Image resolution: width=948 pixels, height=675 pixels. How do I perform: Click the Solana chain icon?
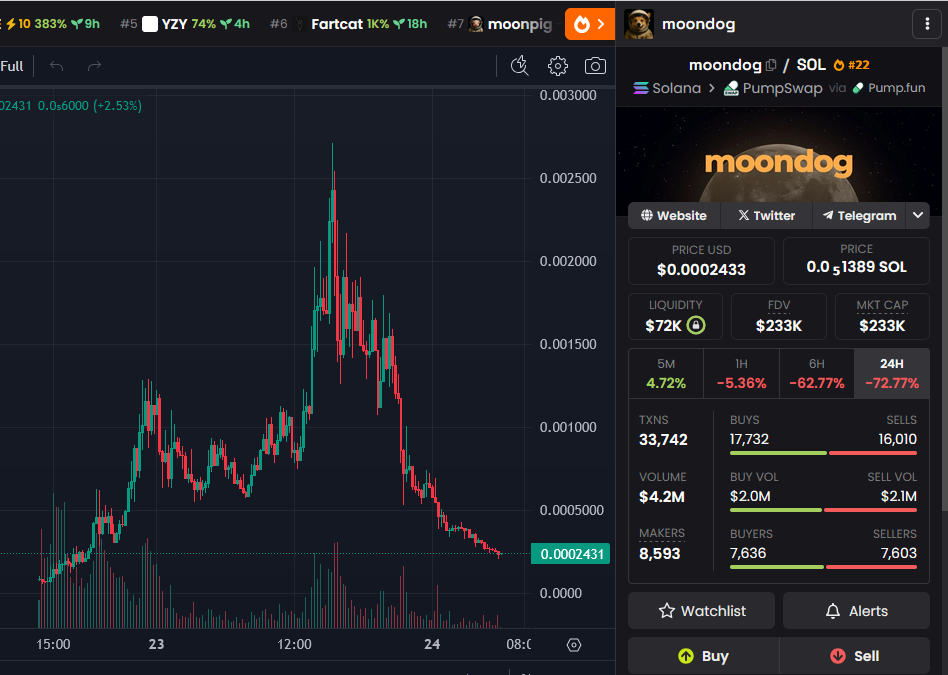(641, 88)
